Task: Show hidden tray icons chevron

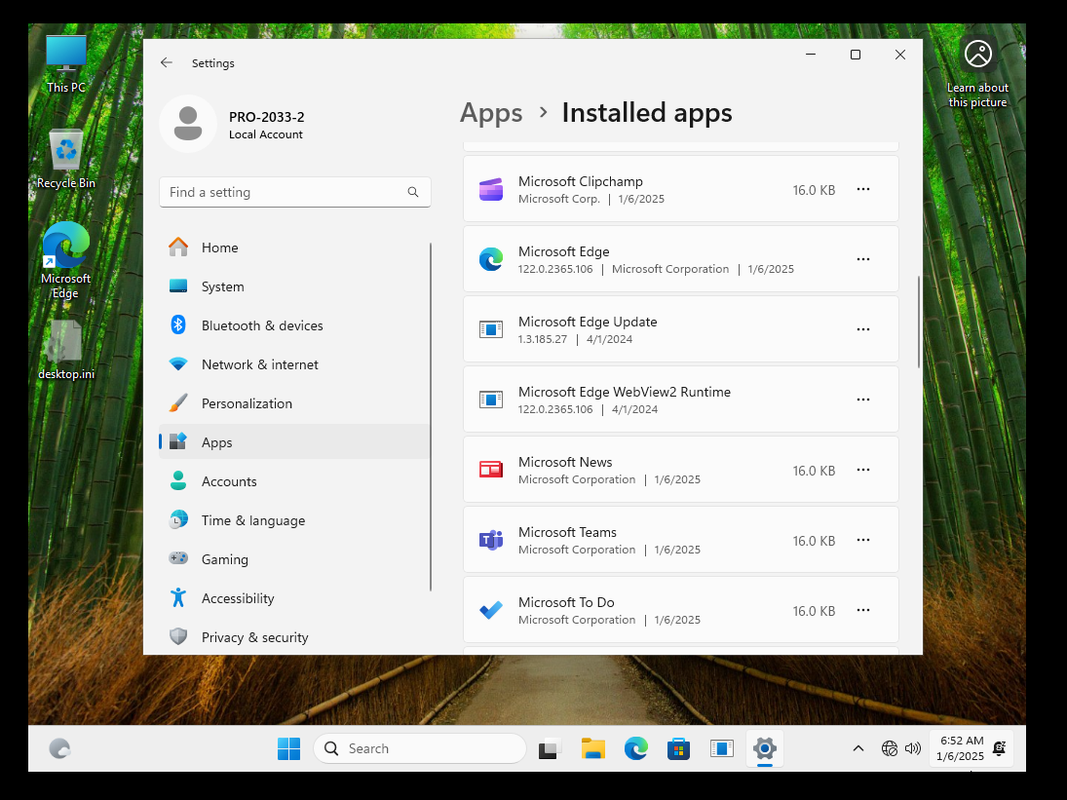Action: pyautogui.click(x=858, y=748)
